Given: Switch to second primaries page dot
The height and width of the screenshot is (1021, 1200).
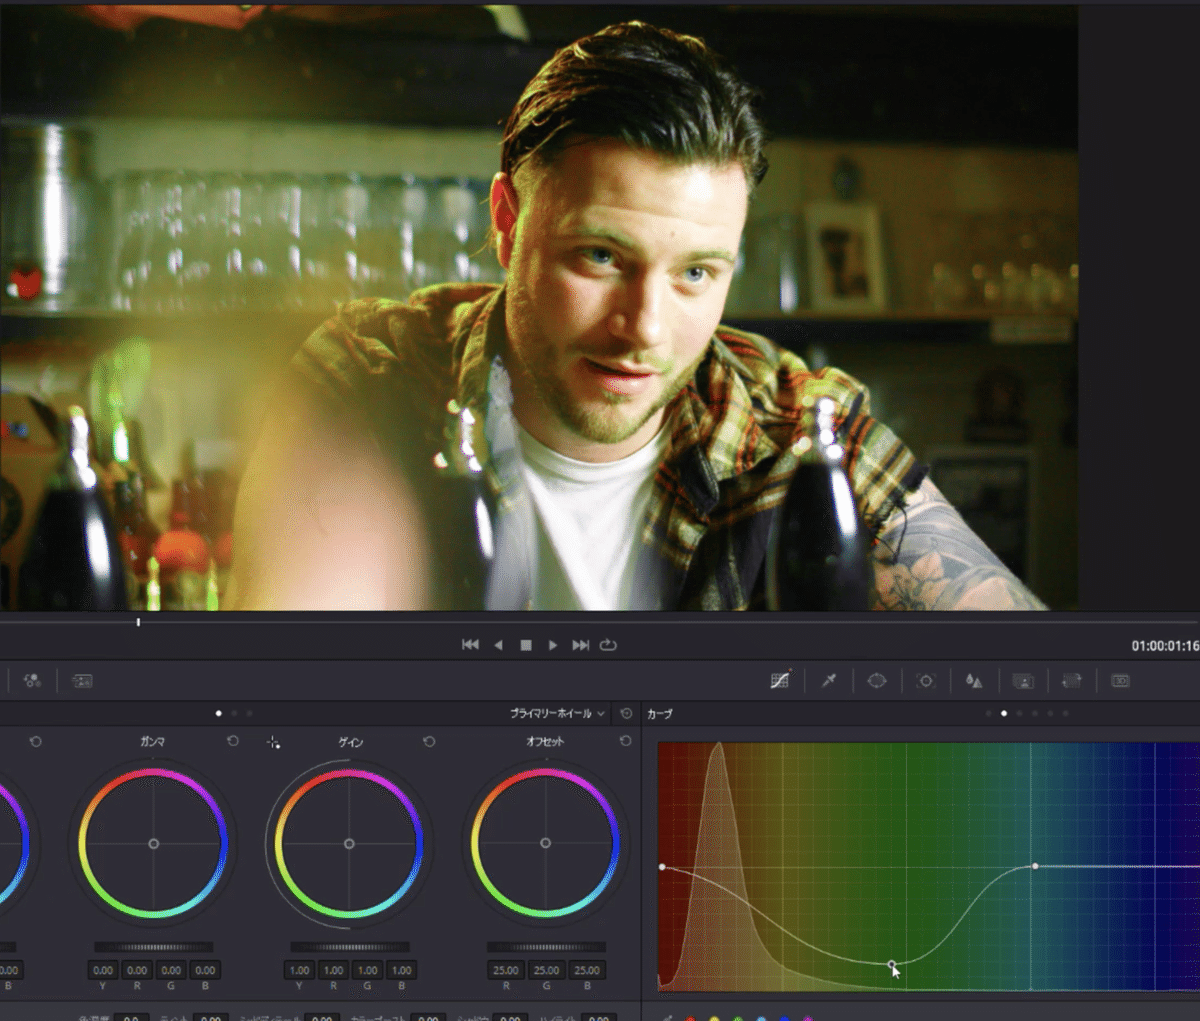Looking at the screenshot, I should 234,713.
